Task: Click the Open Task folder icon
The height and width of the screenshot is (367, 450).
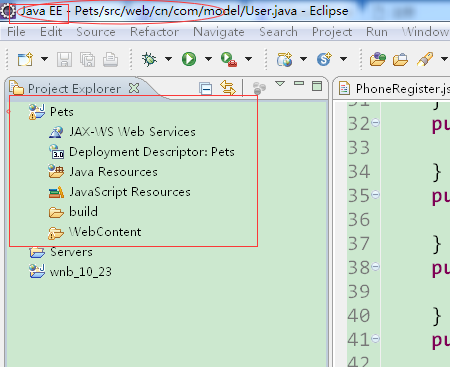Action: coord(400,60)
